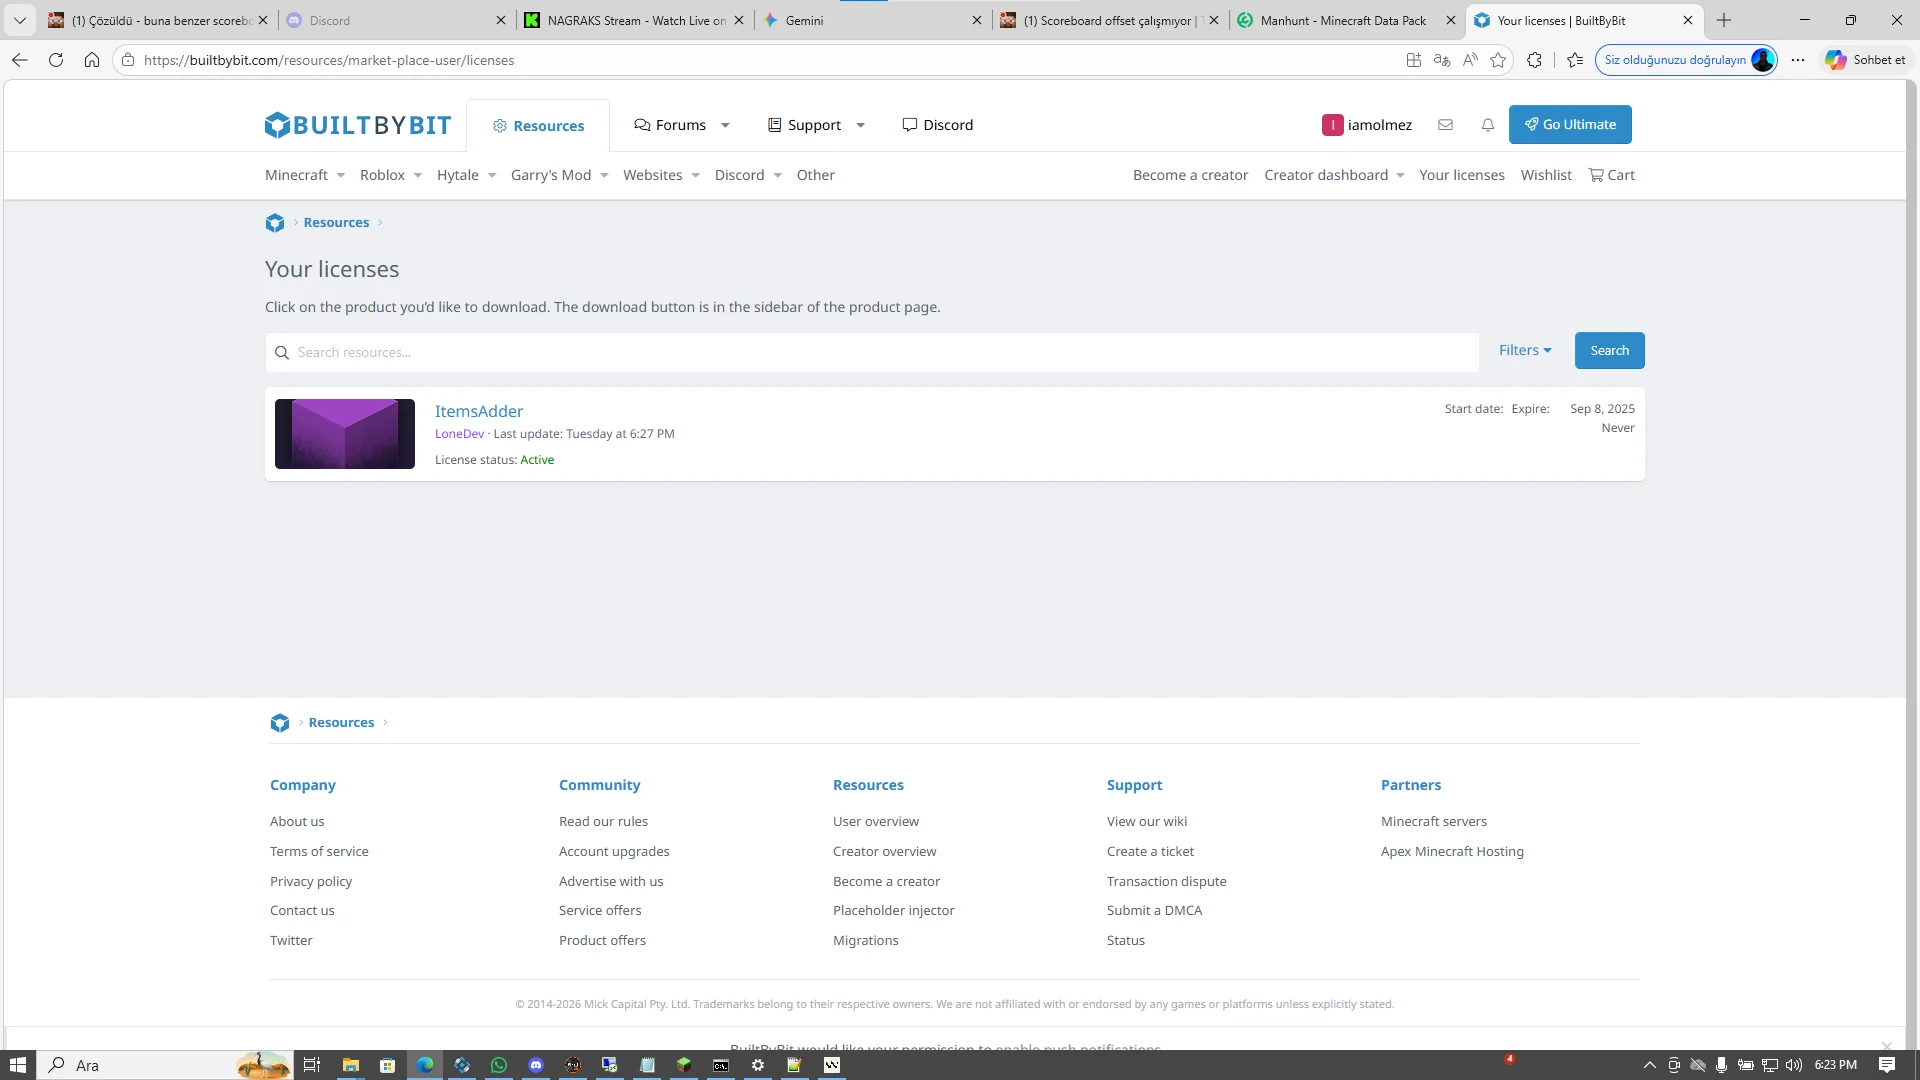The image size is (1920, 1080).
Task: Open the Support menu
Action: (x=804, y=125)
